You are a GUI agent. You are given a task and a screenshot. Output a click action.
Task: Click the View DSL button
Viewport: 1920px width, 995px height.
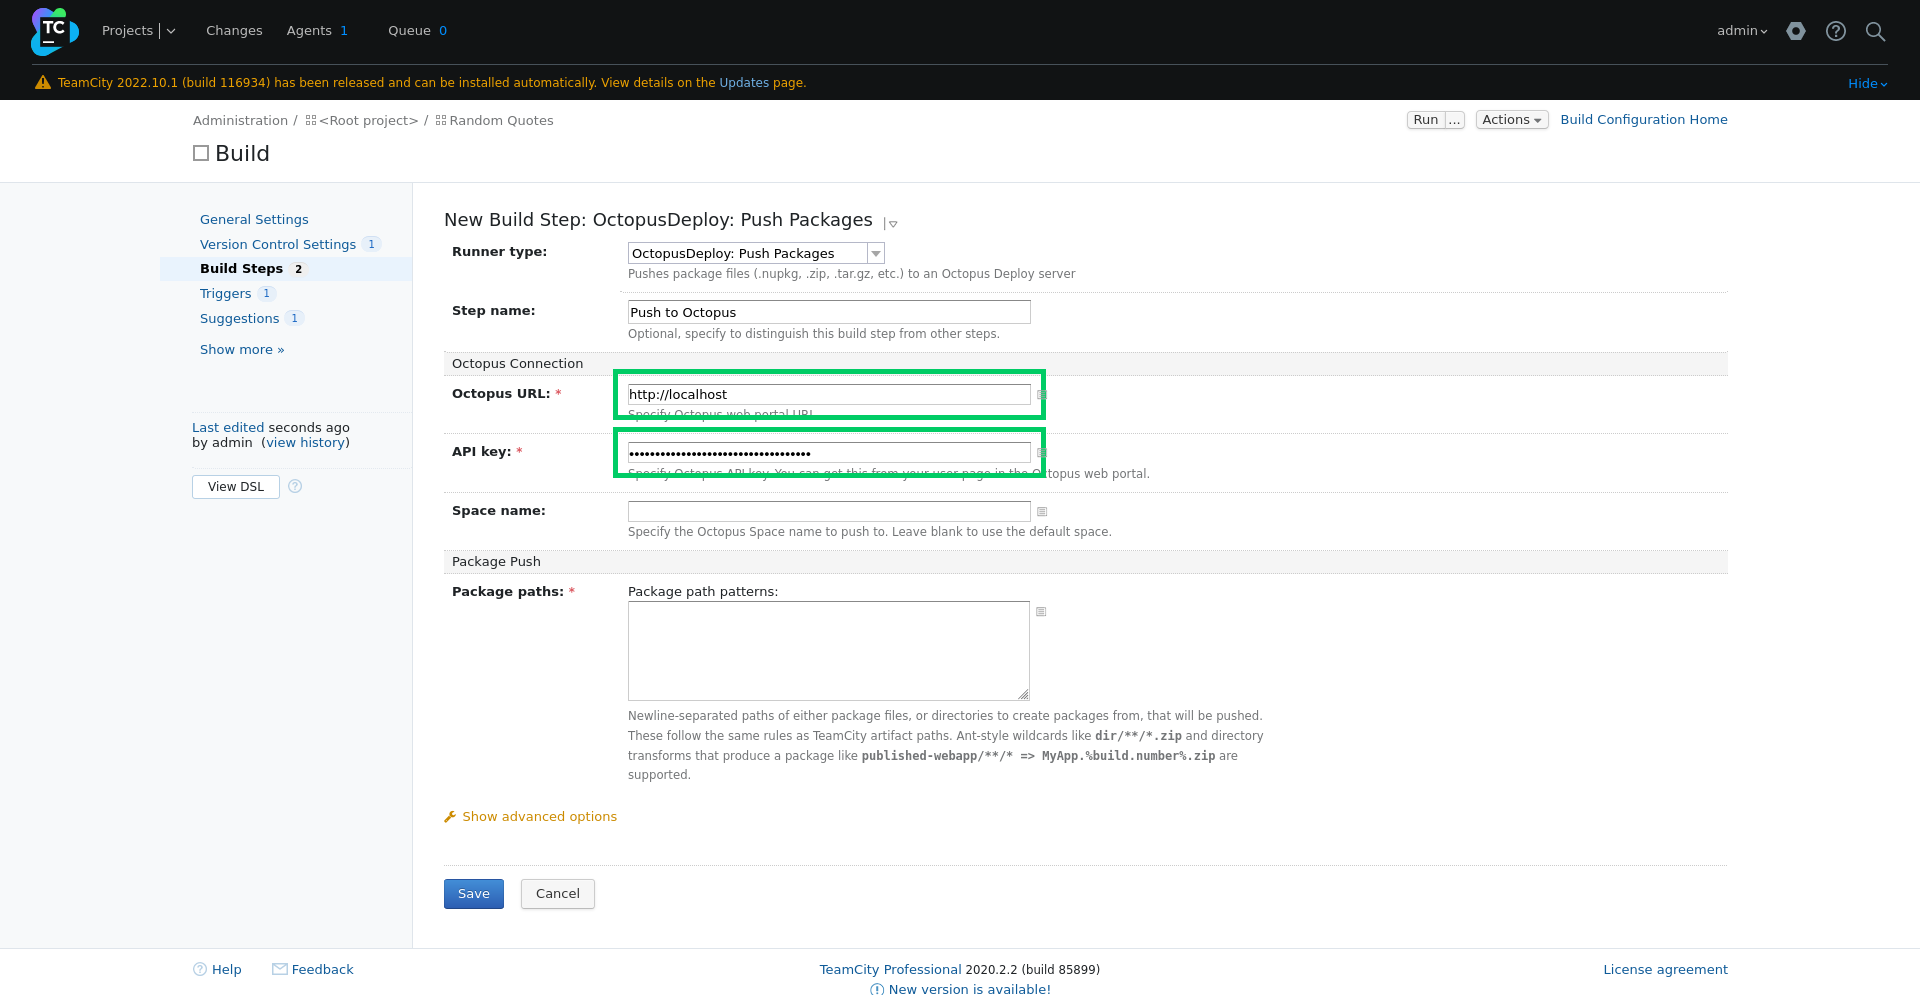[236, 487]
